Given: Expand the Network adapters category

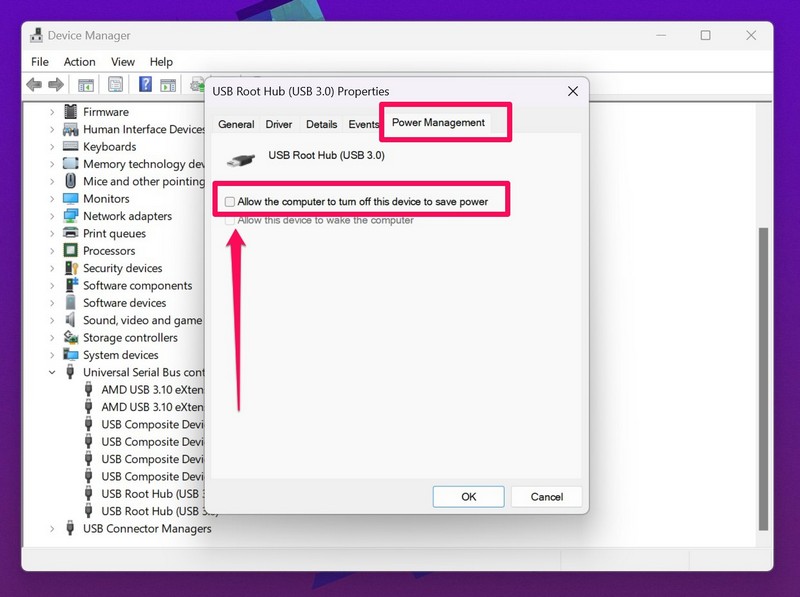Looking at the screenshot, I should click(x=52, y=216).
